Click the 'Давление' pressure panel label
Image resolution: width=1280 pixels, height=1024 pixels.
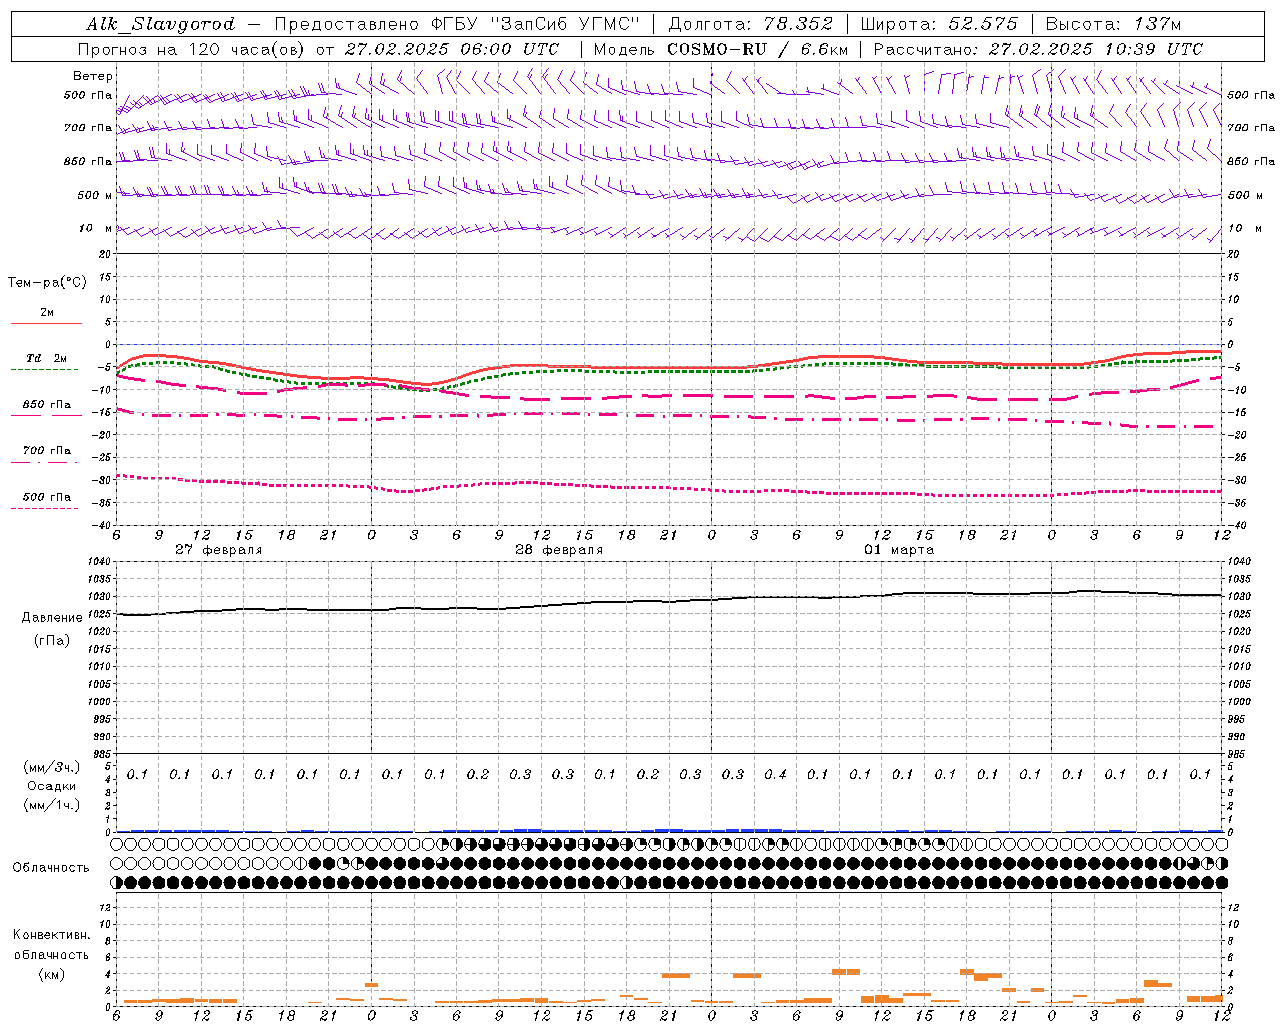click(52, 618)
